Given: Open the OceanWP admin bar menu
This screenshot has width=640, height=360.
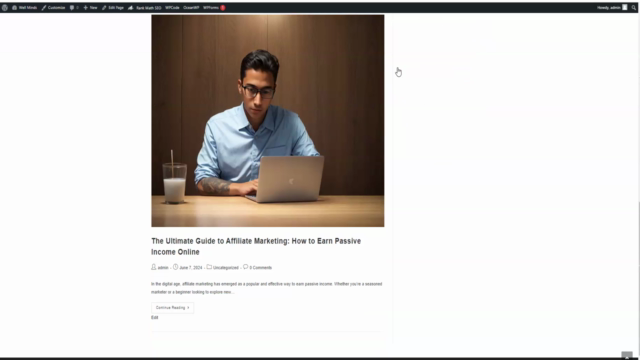Looking at the screenshot, I should 191,7.
